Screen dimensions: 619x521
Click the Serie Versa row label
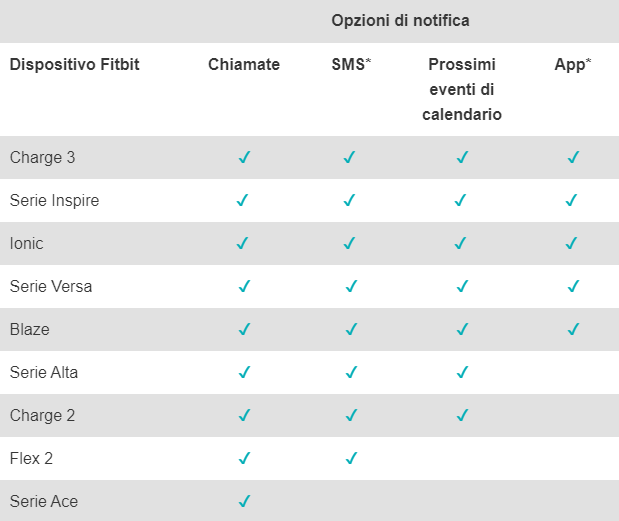click(51, 286)
